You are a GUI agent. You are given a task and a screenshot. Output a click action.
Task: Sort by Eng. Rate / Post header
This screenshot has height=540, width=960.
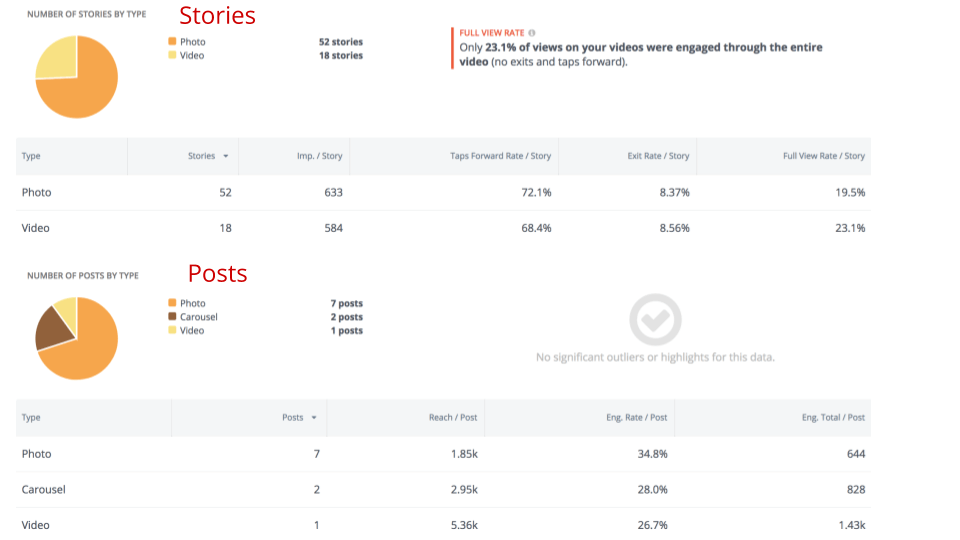click(x=637, y=418)
